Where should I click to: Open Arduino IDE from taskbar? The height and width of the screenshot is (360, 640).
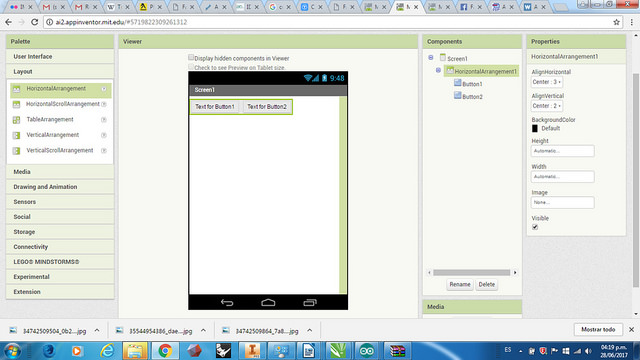[367, 351]
